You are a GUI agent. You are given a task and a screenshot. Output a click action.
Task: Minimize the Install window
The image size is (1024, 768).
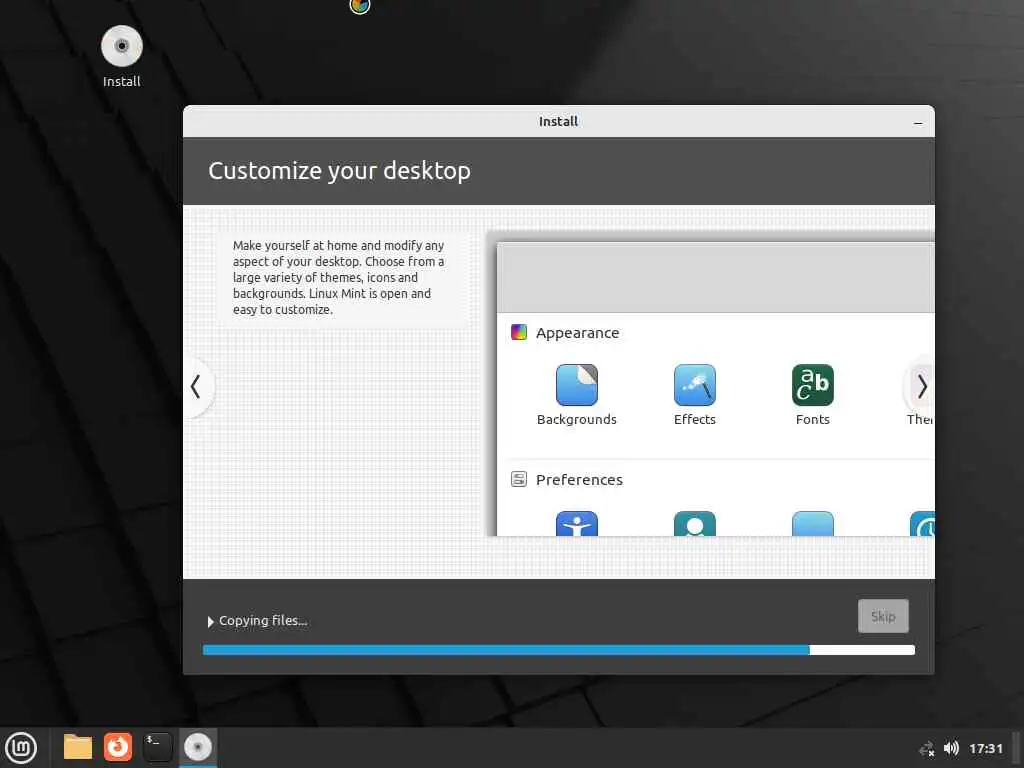coord(918,122)
